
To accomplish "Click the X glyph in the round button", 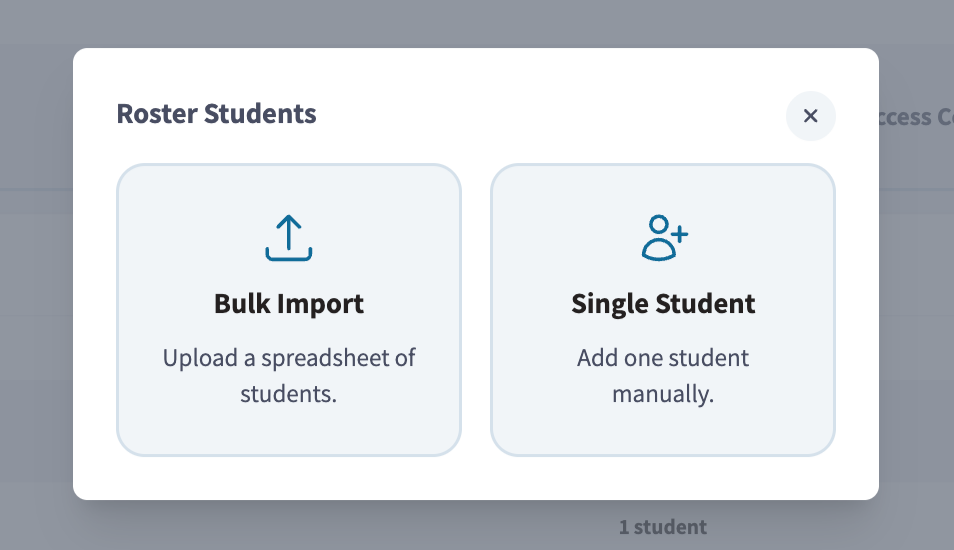I will coord(810,116).
